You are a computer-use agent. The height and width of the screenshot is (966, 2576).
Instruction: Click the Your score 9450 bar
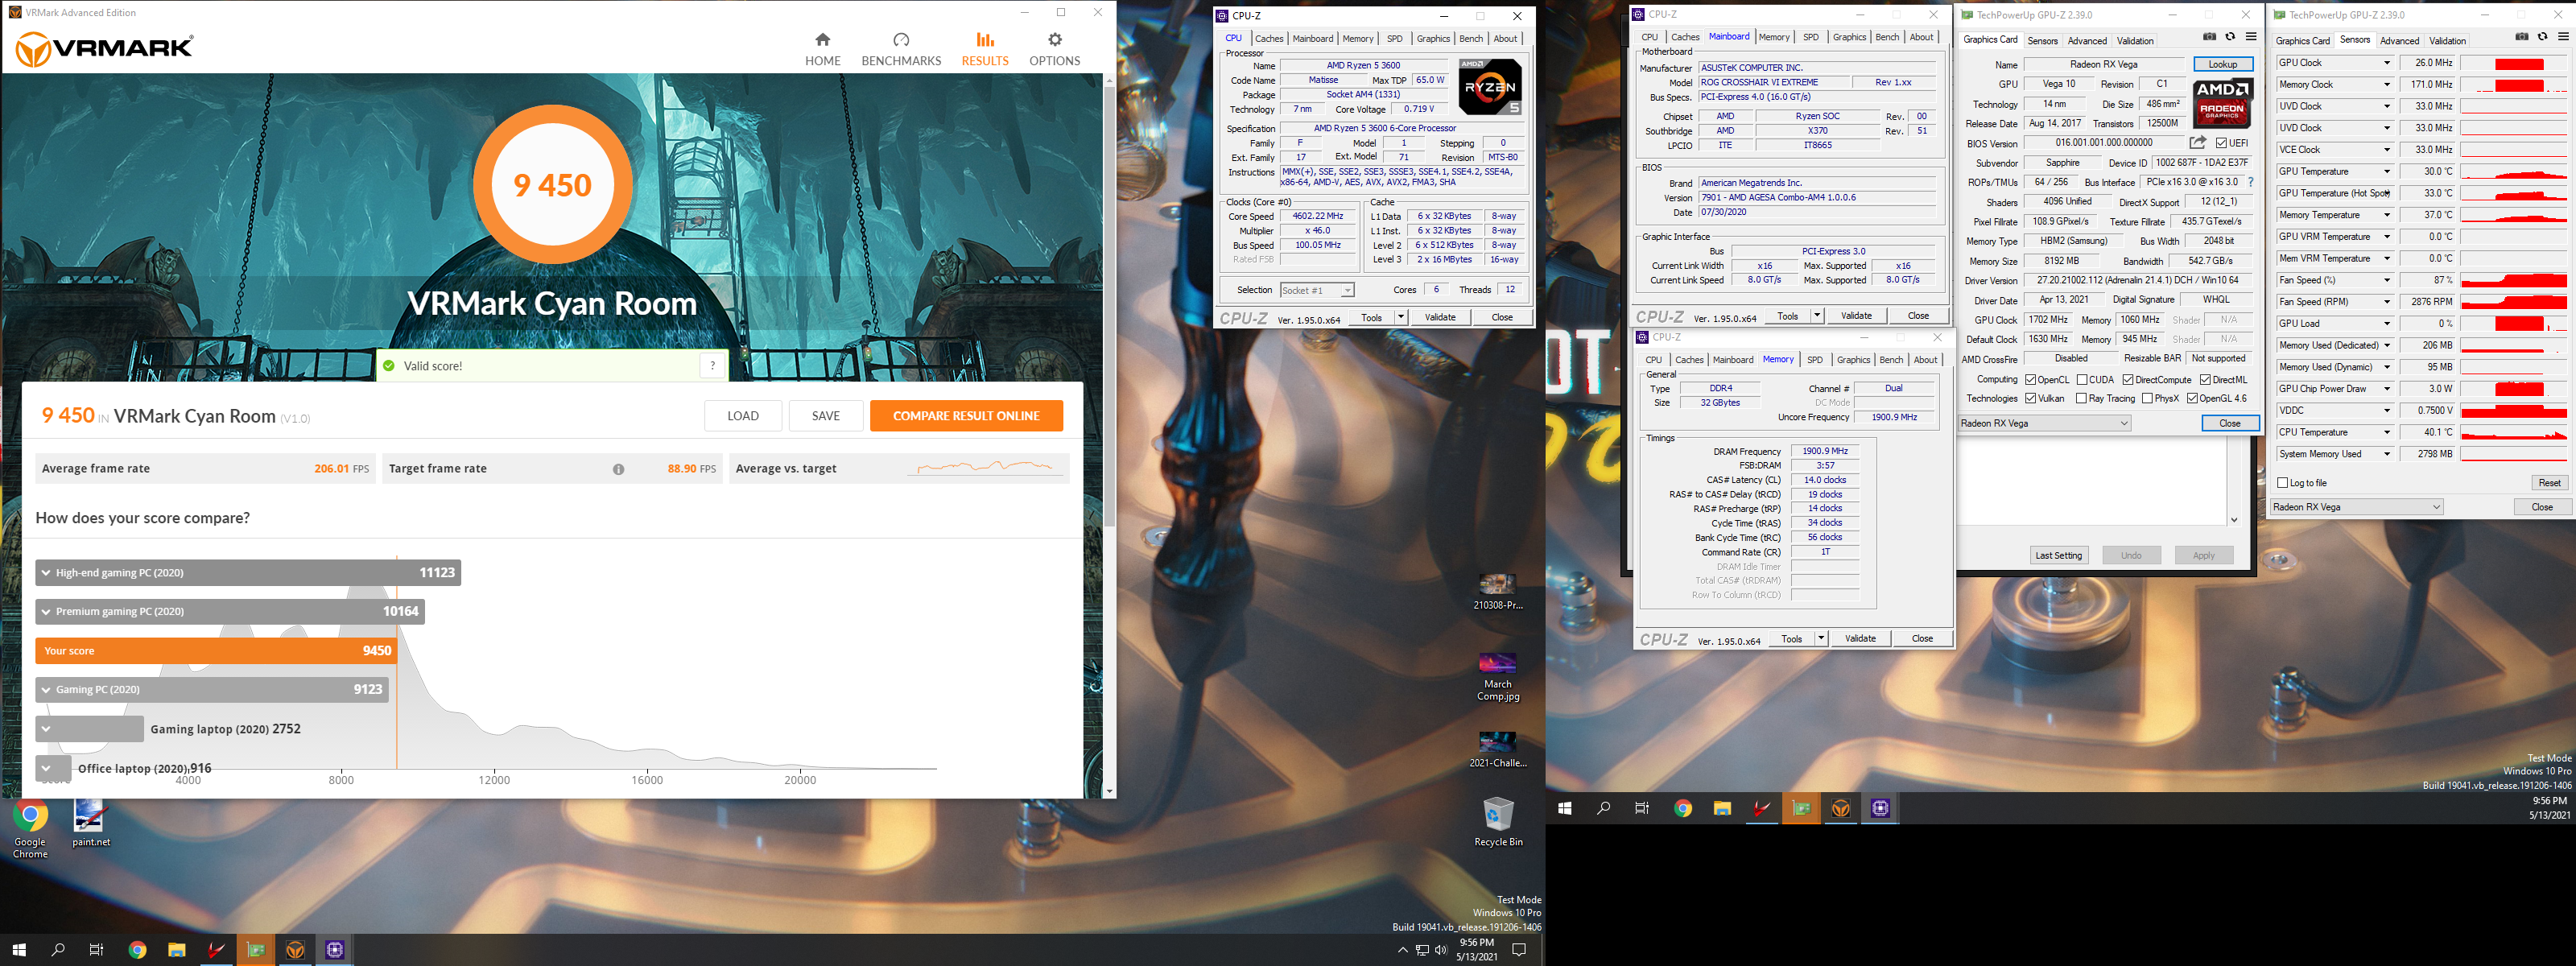pyautogui.click(x=216, y=651)
